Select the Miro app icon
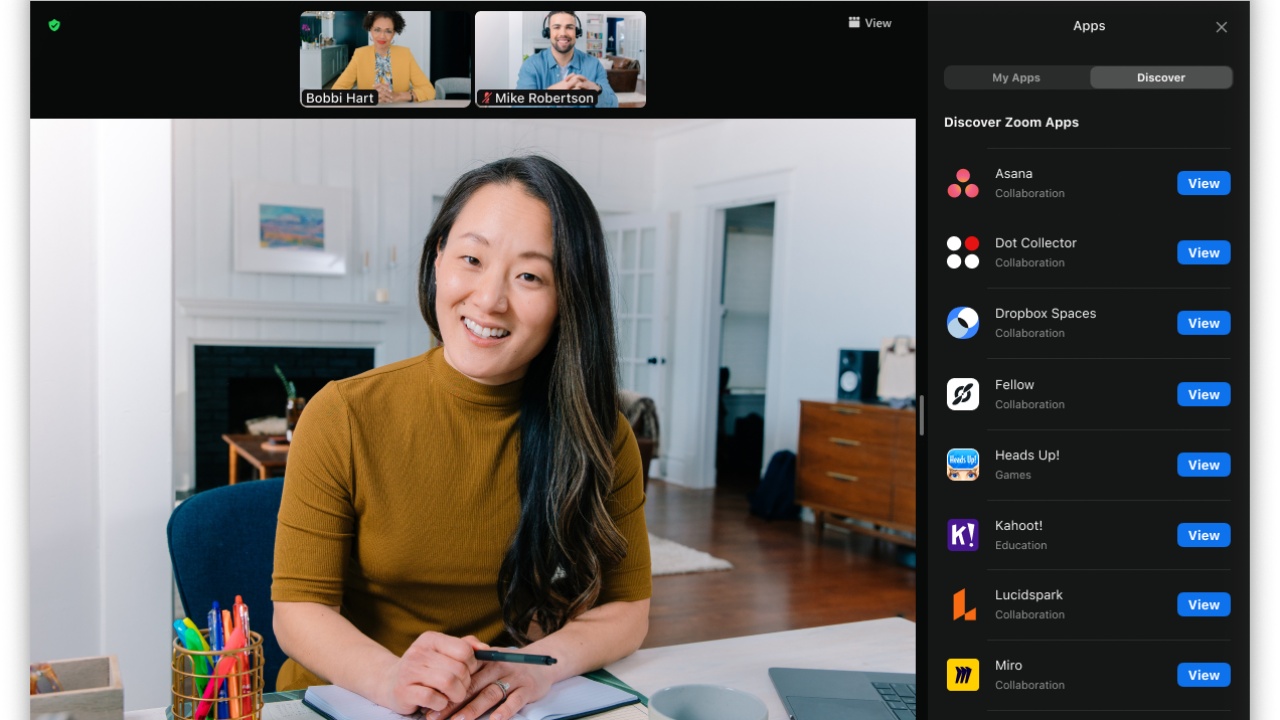 pos(962,674)
